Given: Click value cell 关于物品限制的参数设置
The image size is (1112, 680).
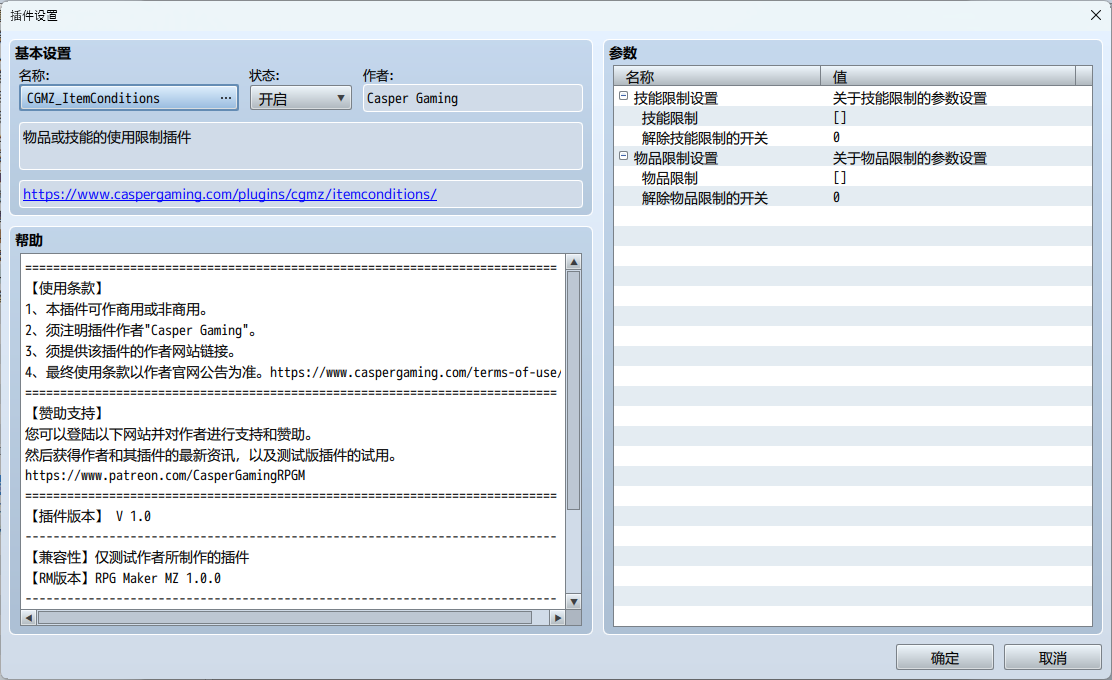Looking at the screenshot, I should pyautogui.click(x=909, y=158).
